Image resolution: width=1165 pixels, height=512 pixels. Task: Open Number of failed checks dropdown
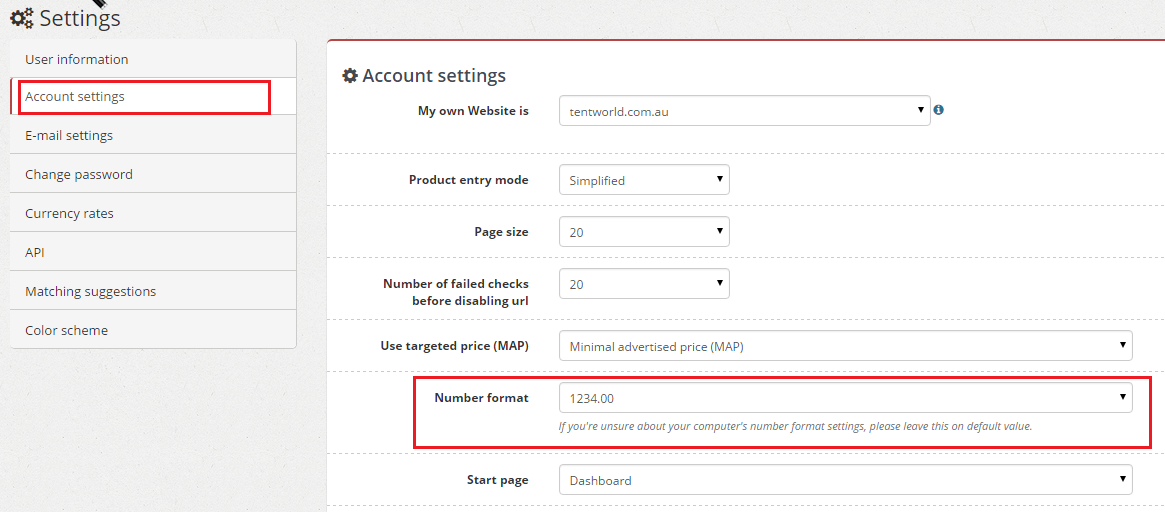tap(644, 284)
